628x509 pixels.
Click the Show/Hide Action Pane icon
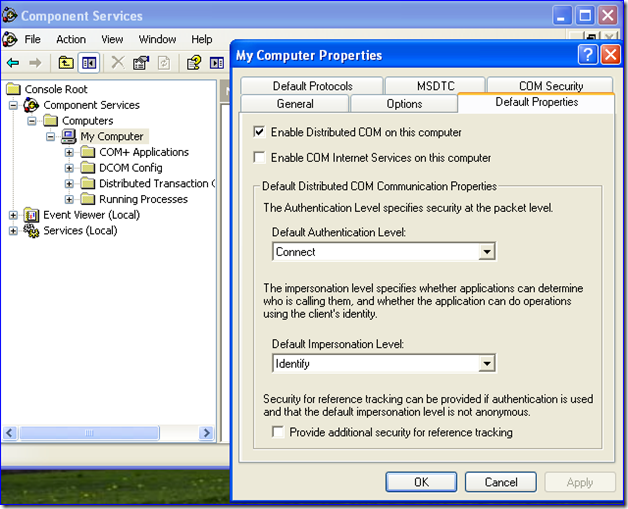[217, 63]
